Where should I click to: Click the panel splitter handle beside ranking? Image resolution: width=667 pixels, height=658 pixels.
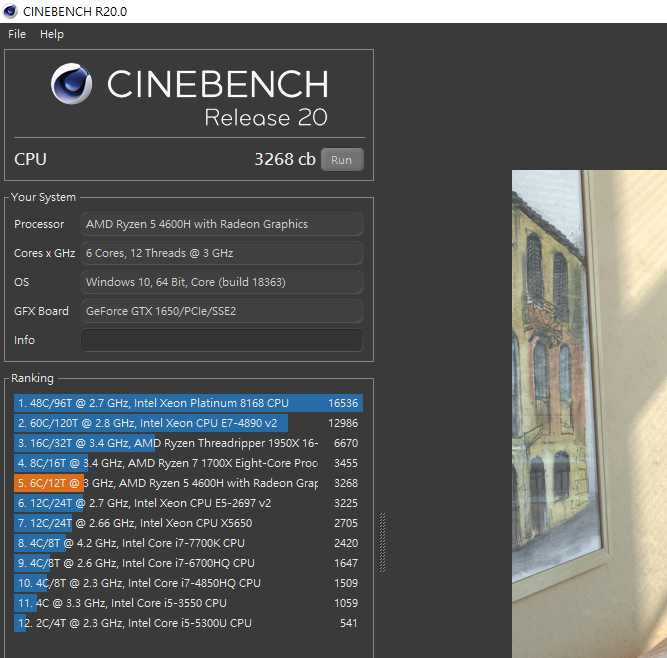coord(382,542)
